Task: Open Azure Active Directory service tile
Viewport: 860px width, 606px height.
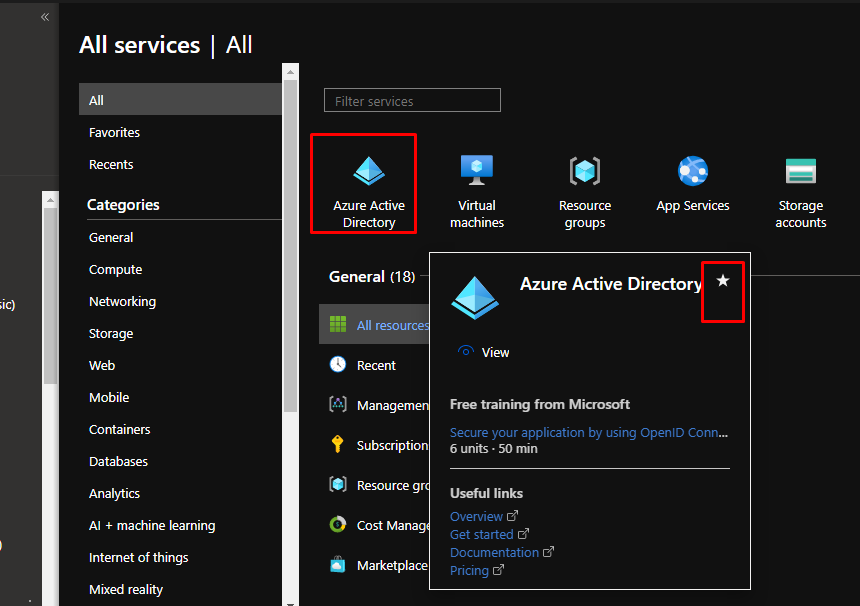Action: pos(368,185)
